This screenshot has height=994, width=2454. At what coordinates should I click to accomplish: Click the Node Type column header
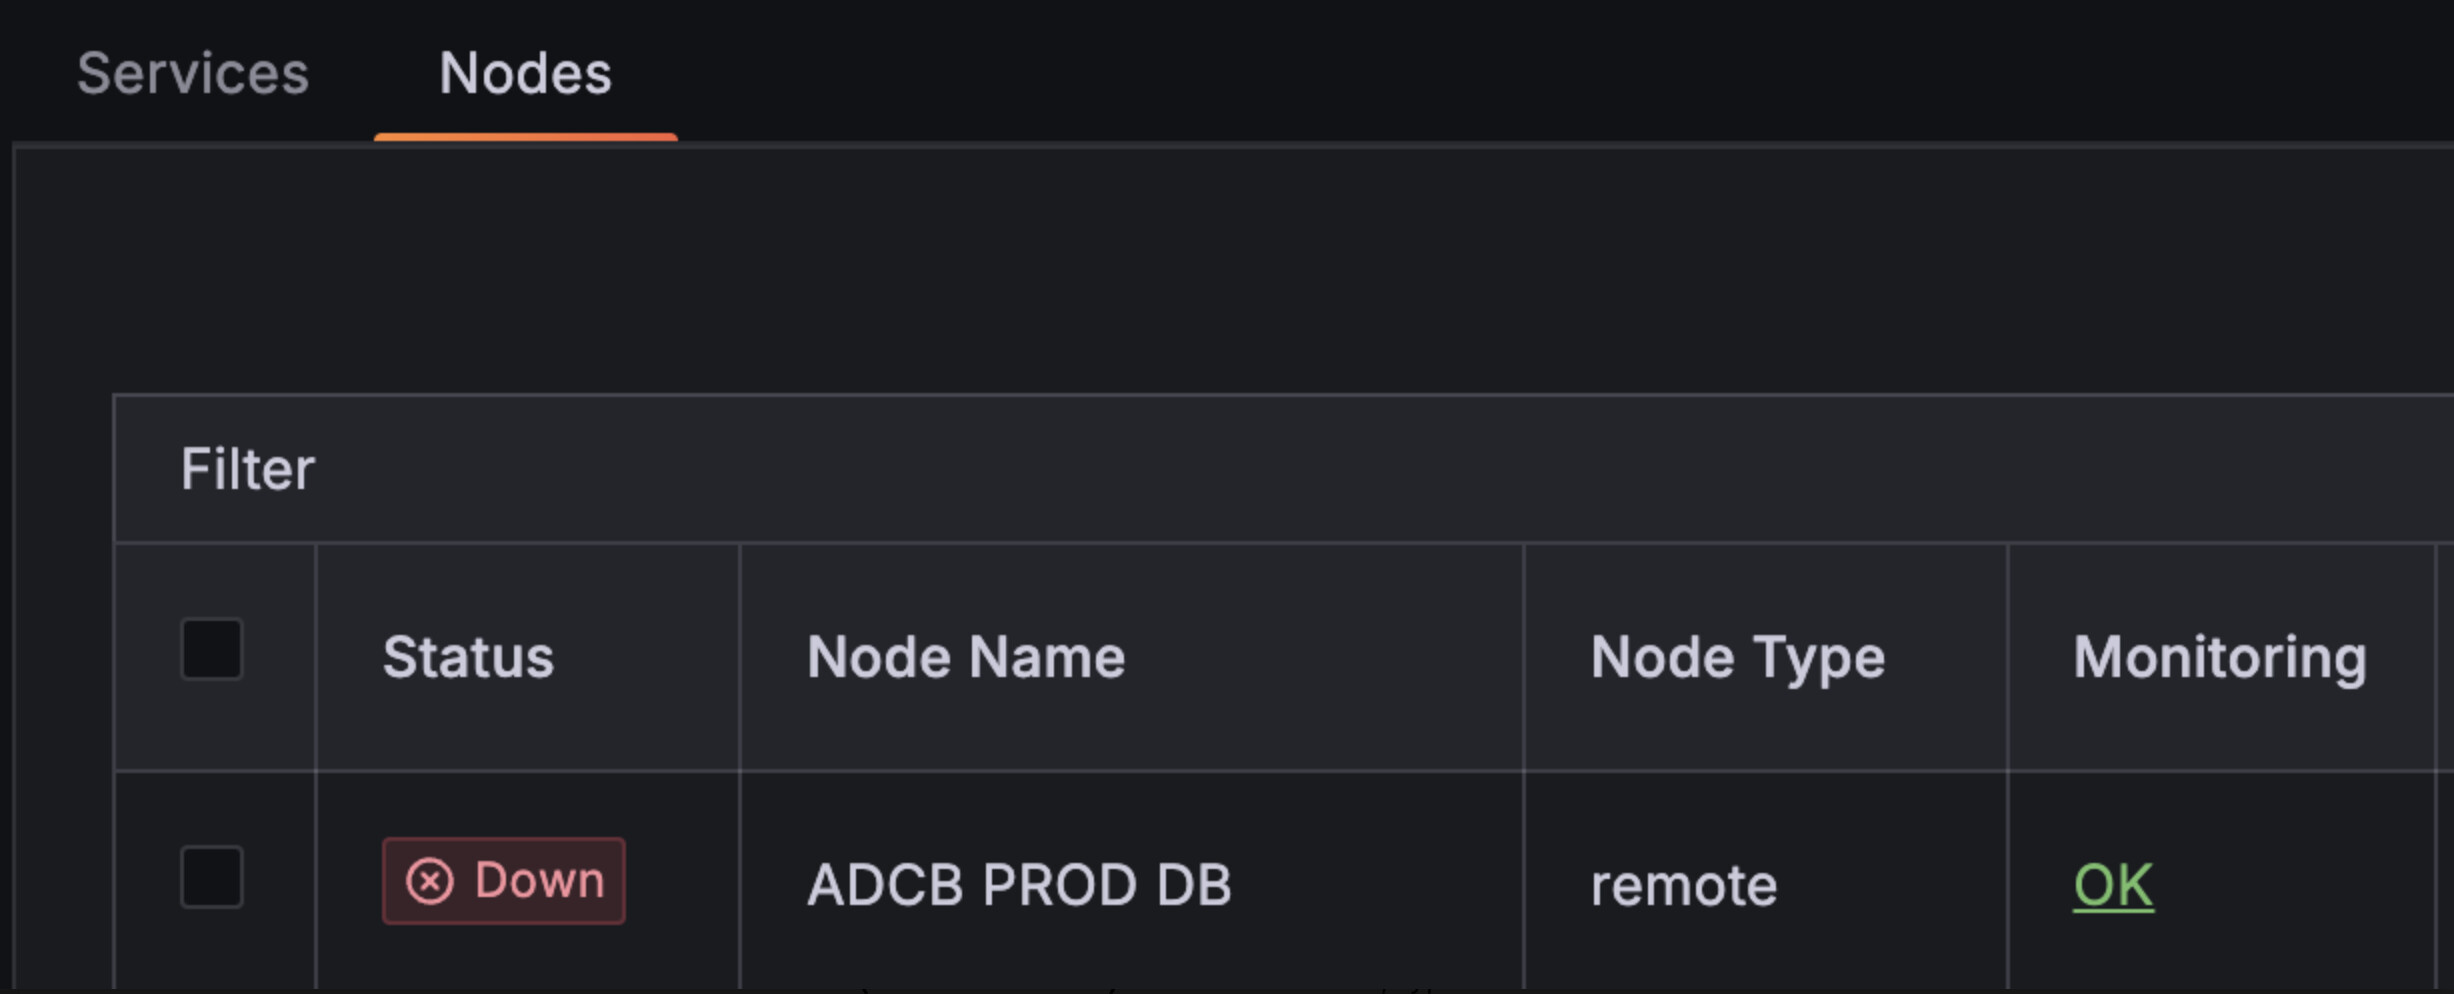click(x=1737, y=657)
